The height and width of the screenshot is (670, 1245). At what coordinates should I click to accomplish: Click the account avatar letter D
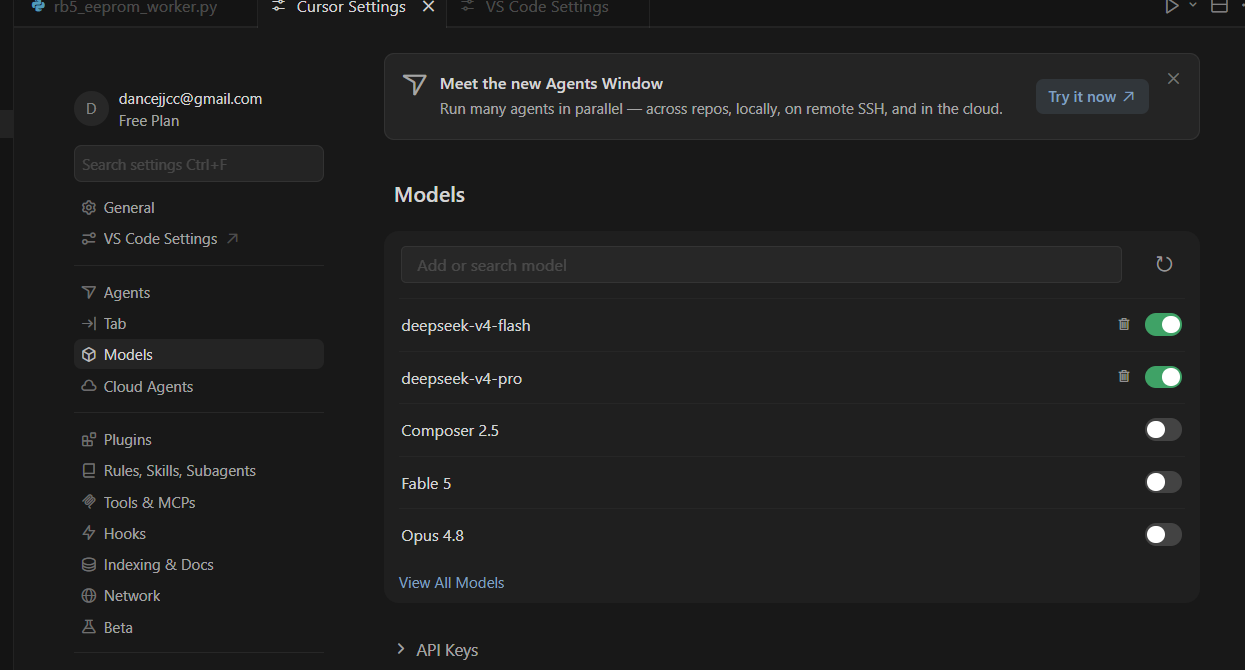coord(91,109)
